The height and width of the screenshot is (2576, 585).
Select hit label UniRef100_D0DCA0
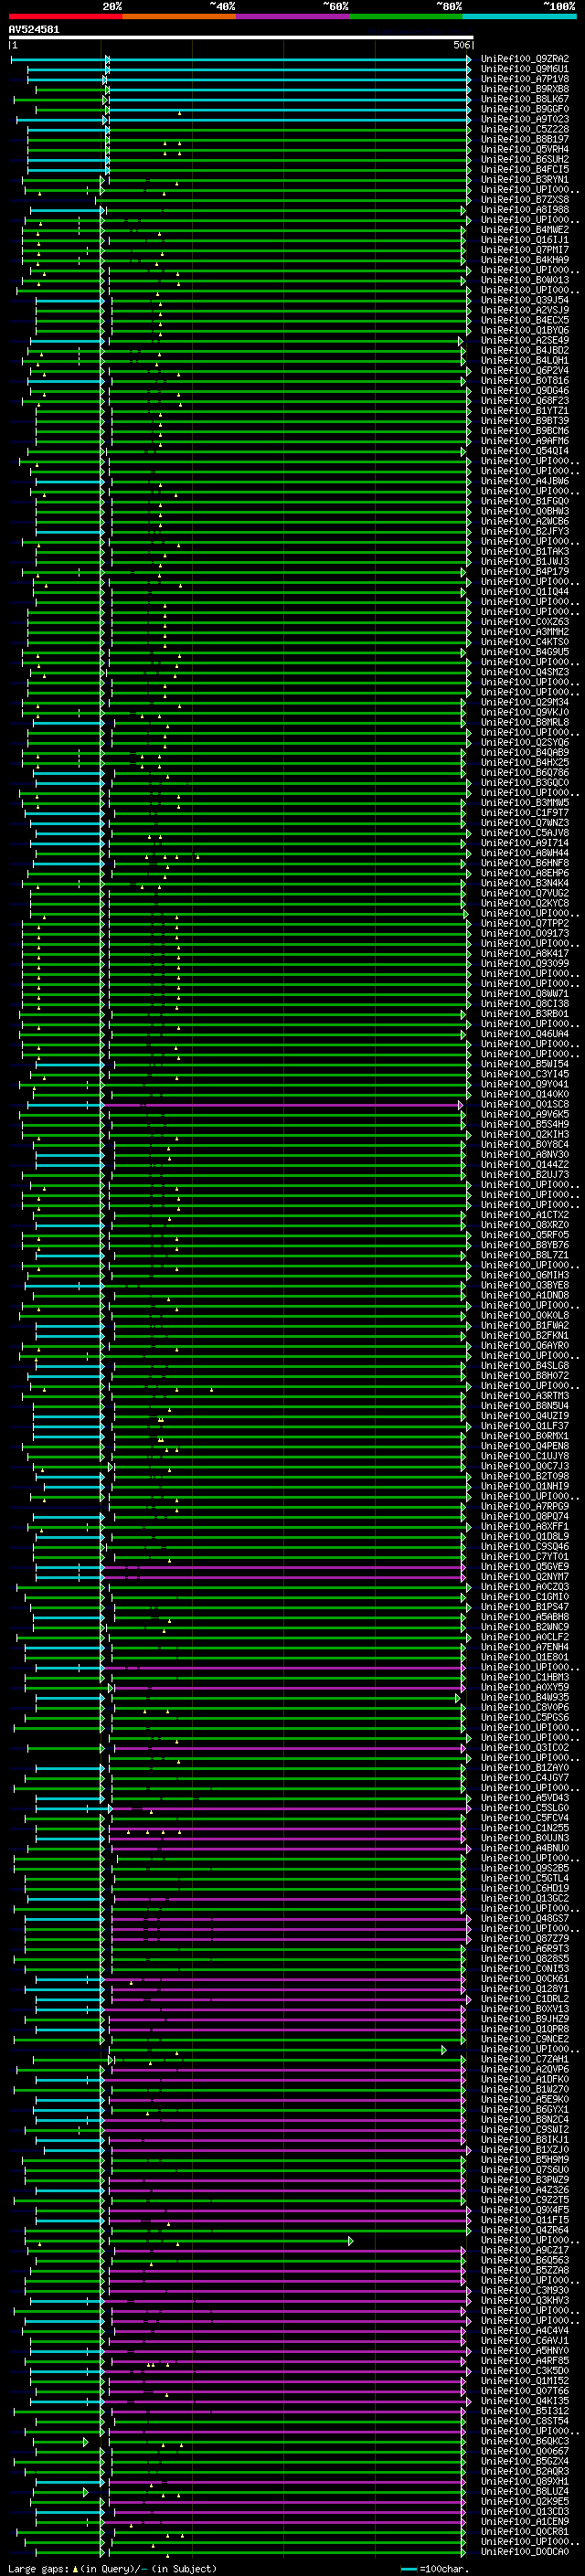tap(525, 2551)
